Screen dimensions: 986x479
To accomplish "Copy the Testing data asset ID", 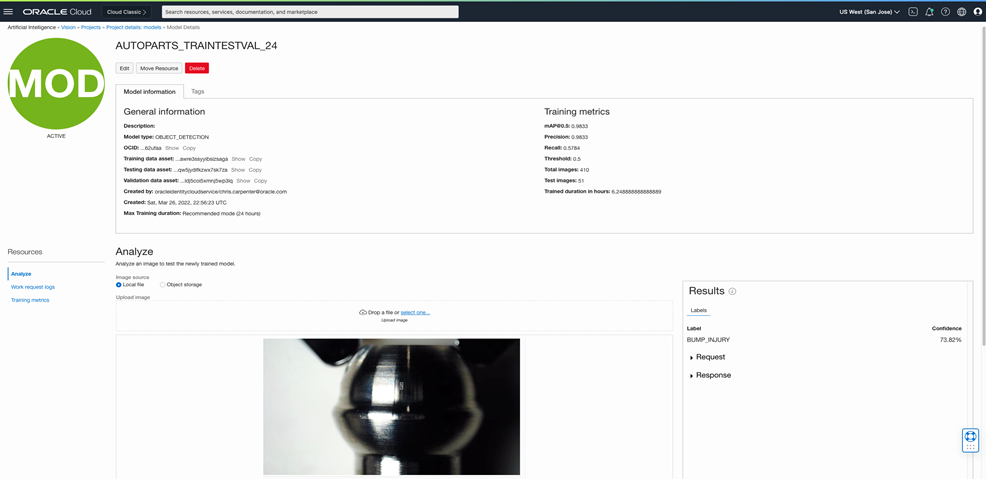I will point(255,170).
